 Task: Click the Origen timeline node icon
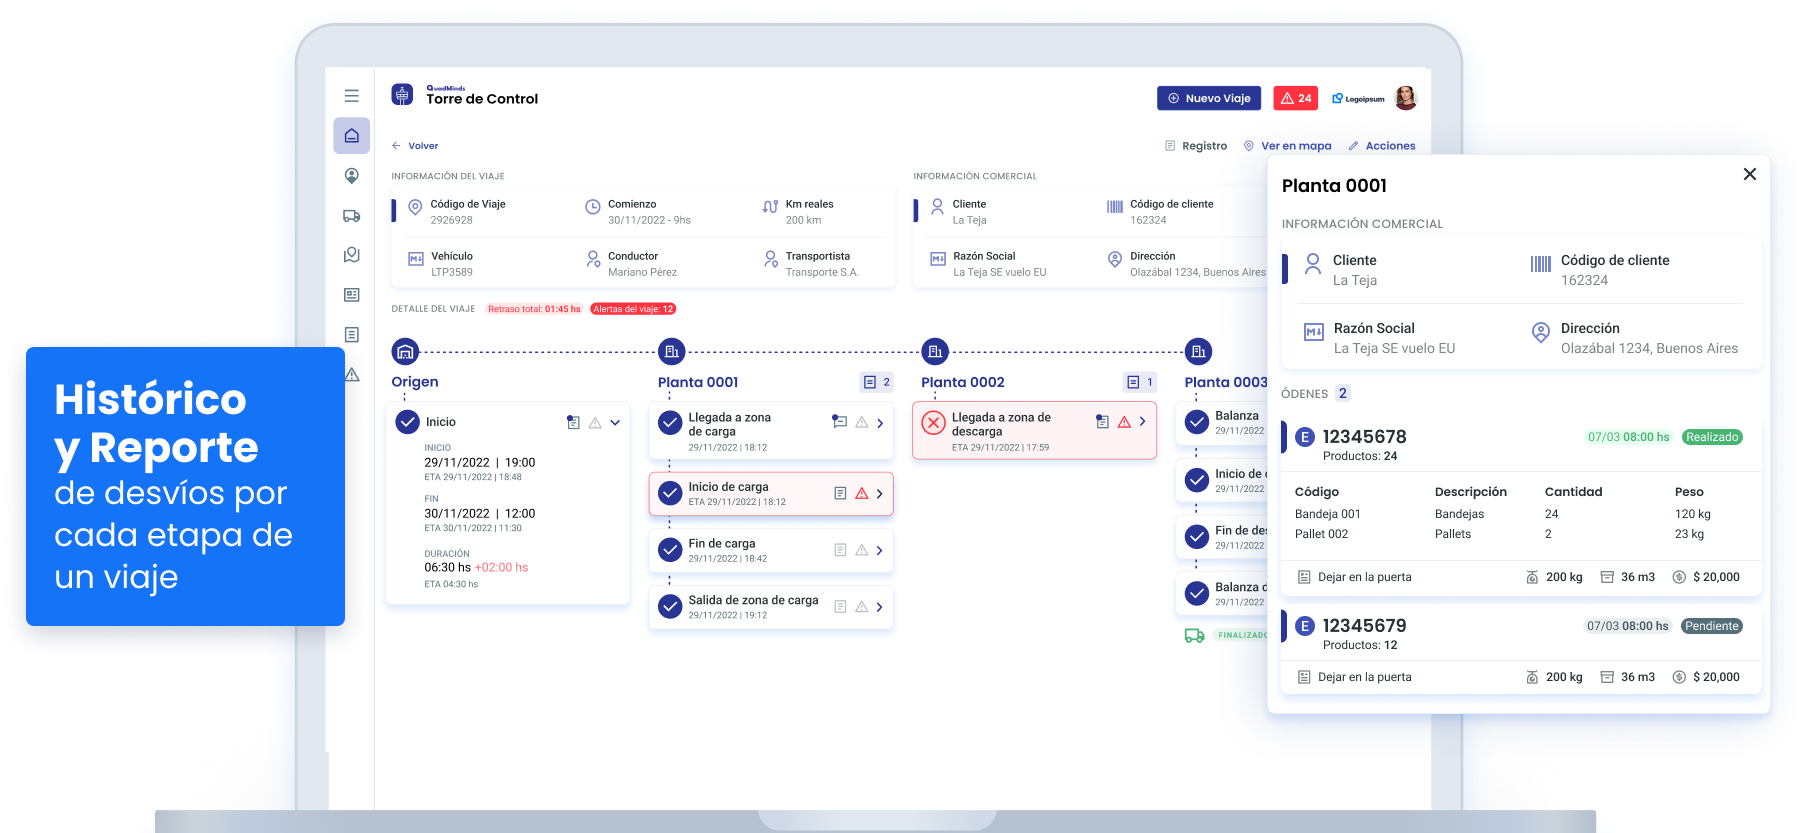pos(405,352)
